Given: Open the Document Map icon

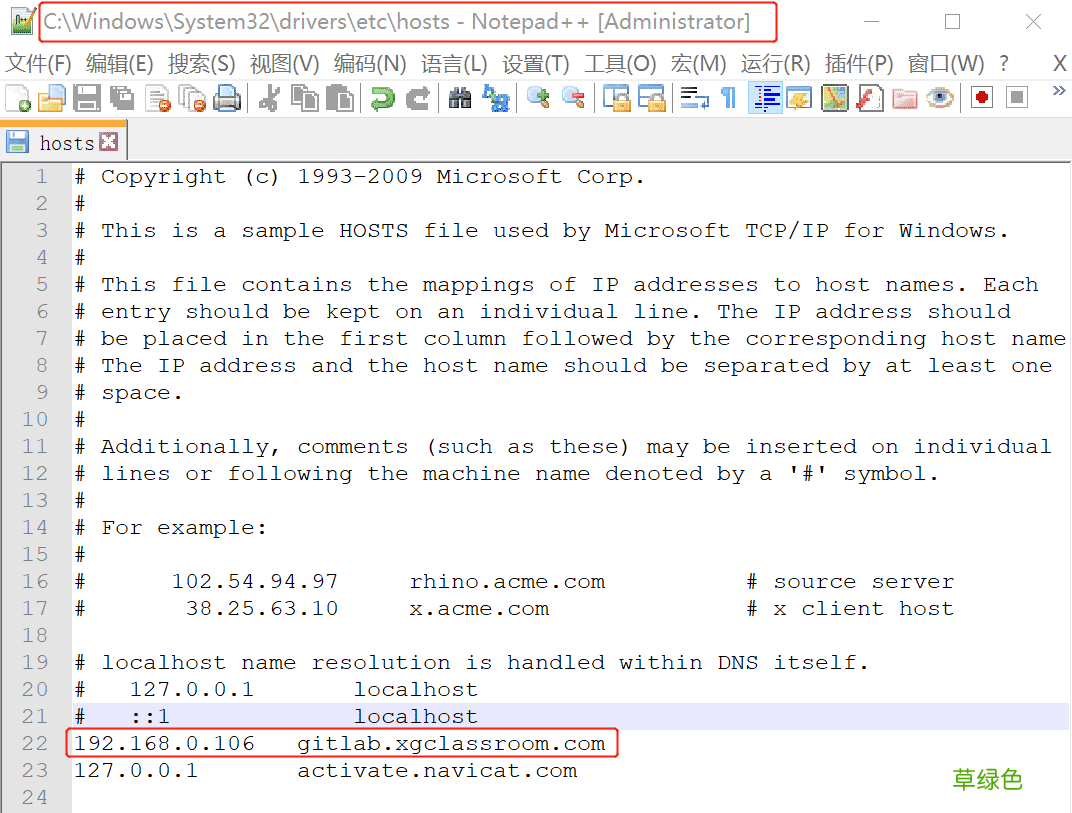Looking at the screenshot, I should click(834, 98).
